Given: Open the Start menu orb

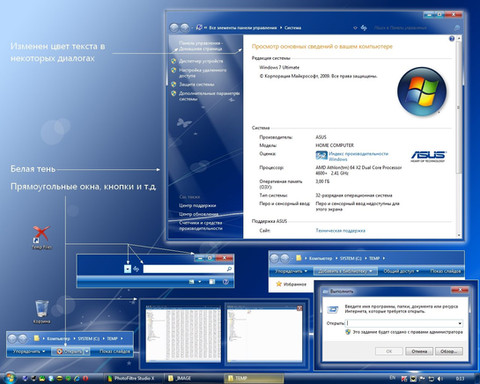Looking at the screenshot, I should (9, 378).
